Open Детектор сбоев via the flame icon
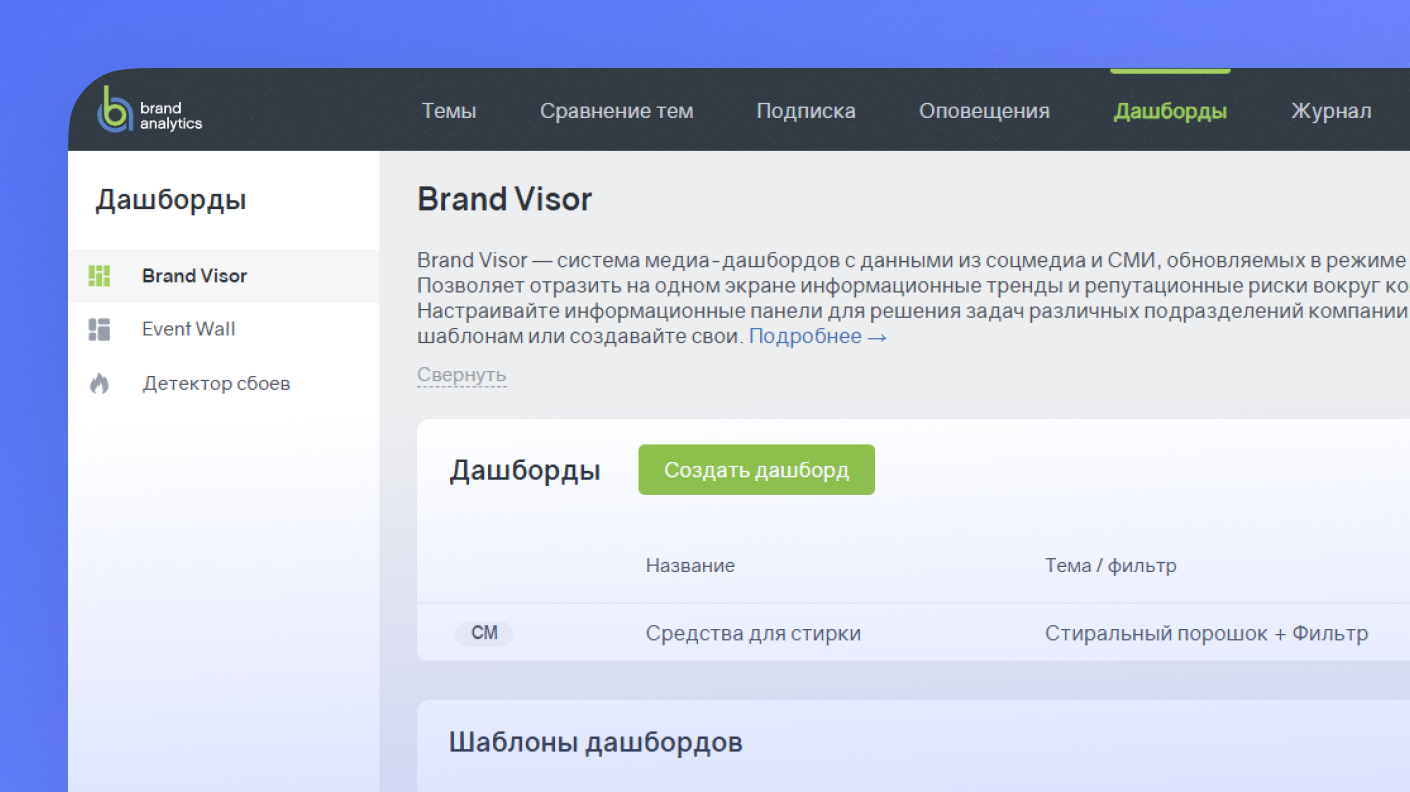1410x792 pixels. tap(99, 383)
